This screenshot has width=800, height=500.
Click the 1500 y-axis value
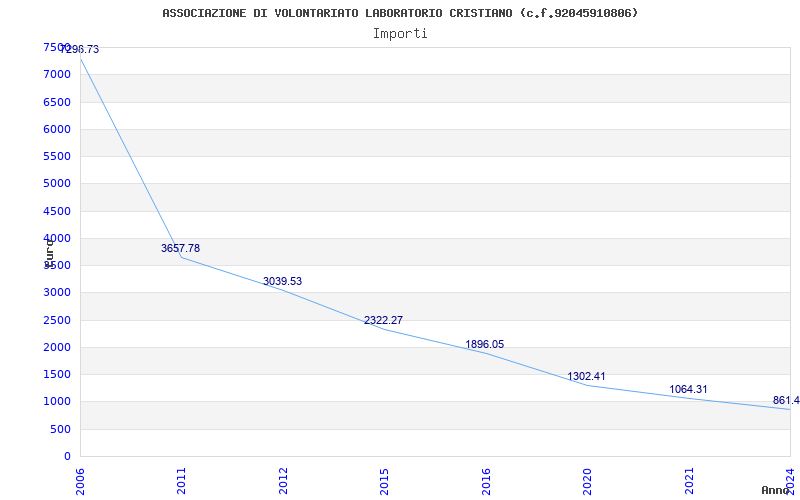[57, 374]
